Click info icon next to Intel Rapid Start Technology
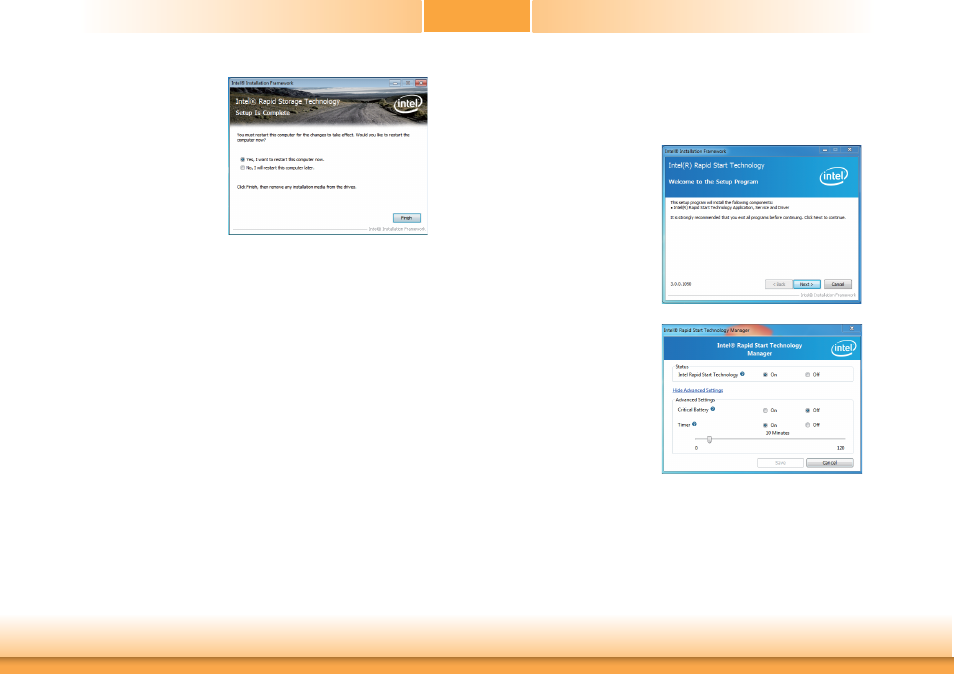The image size is (954, 674). pos(742,374)
